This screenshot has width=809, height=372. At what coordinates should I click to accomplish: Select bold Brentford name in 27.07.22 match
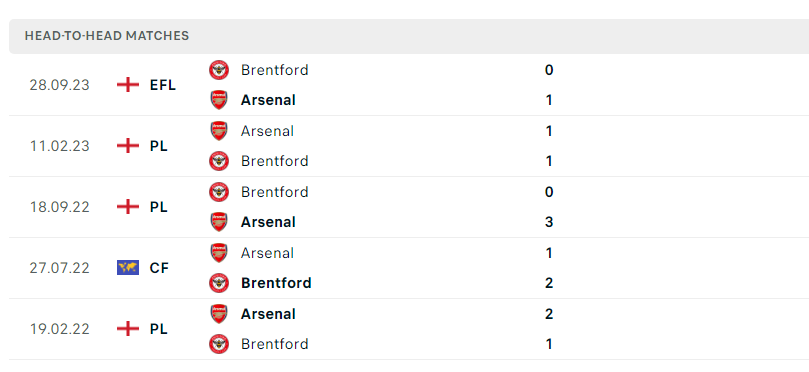click(276, 283)
